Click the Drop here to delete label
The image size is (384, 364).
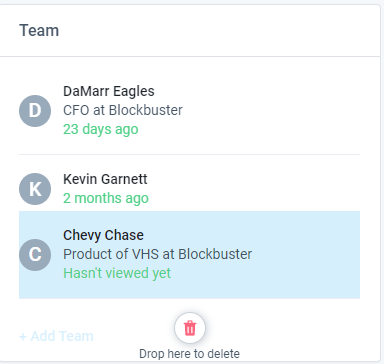coord(189,354)
